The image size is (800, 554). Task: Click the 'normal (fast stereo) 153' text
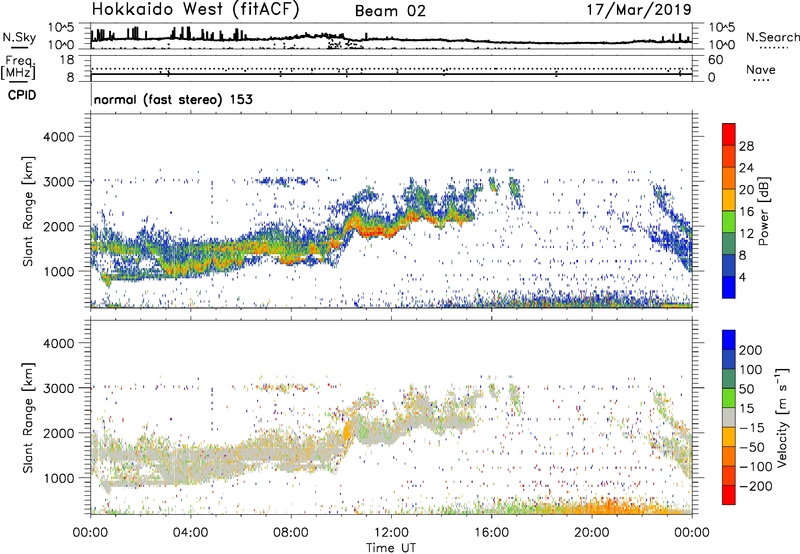coord(173,99)
